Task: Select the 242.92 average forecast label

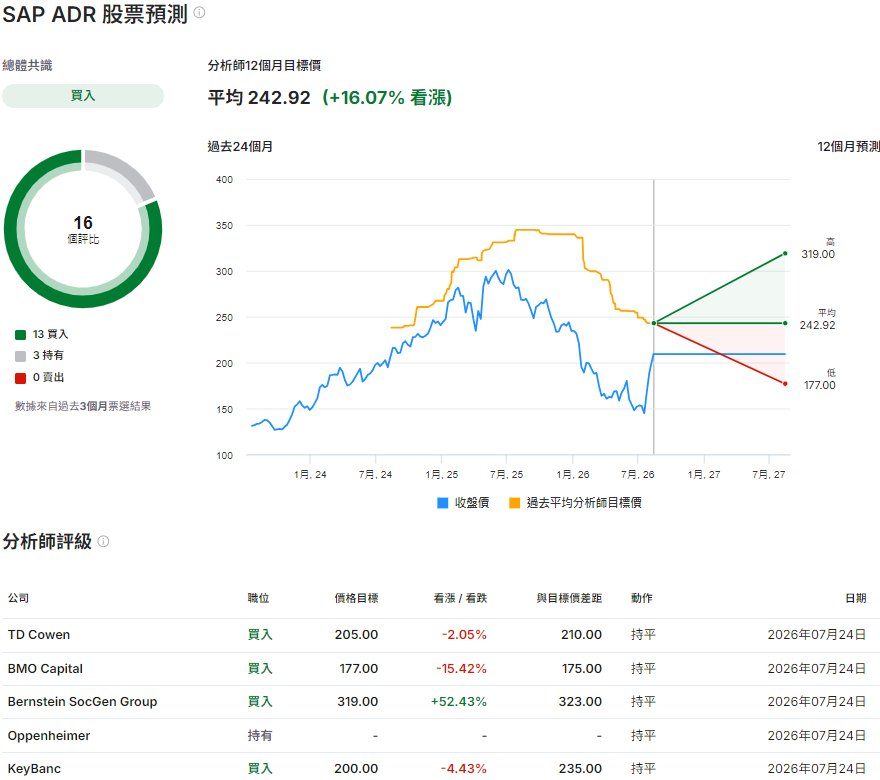Action: [818, 325]
